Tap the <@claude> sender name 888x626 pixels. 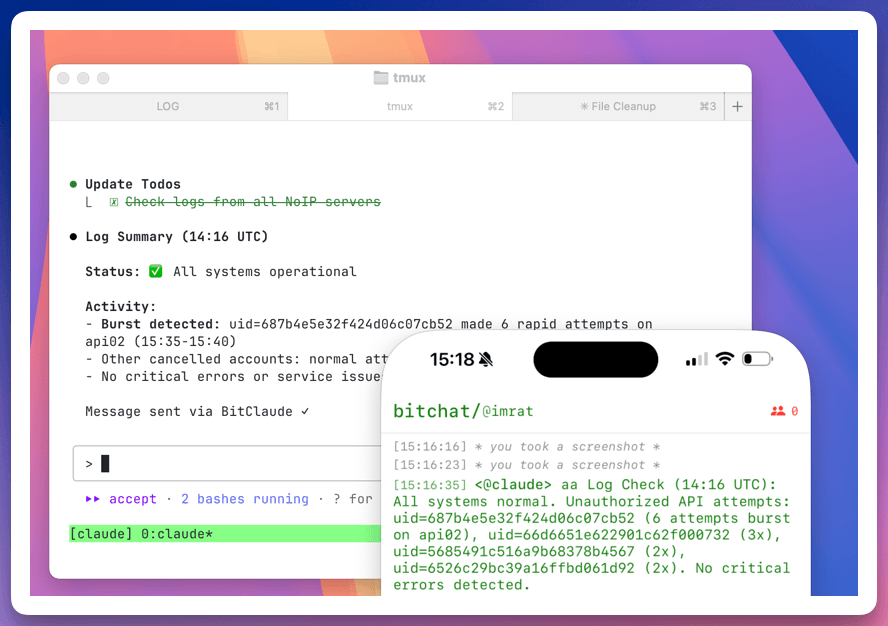pos(513,485)
